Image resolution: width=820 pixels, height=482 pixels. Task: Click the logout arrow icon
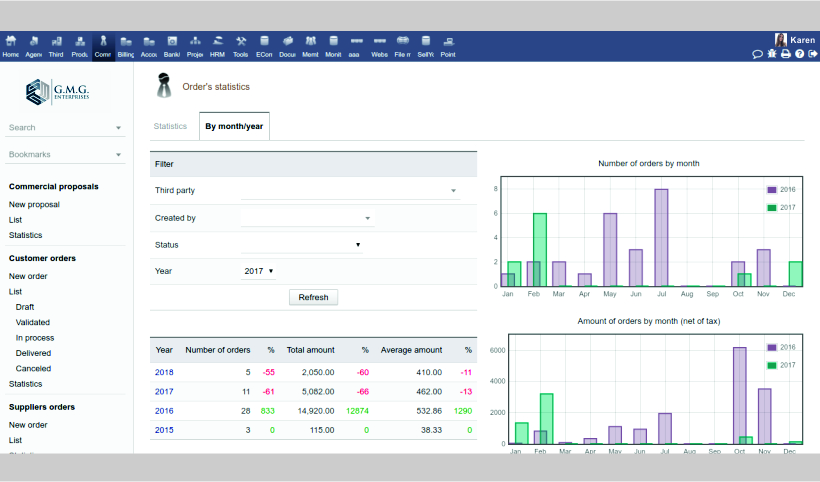point(812,54)
